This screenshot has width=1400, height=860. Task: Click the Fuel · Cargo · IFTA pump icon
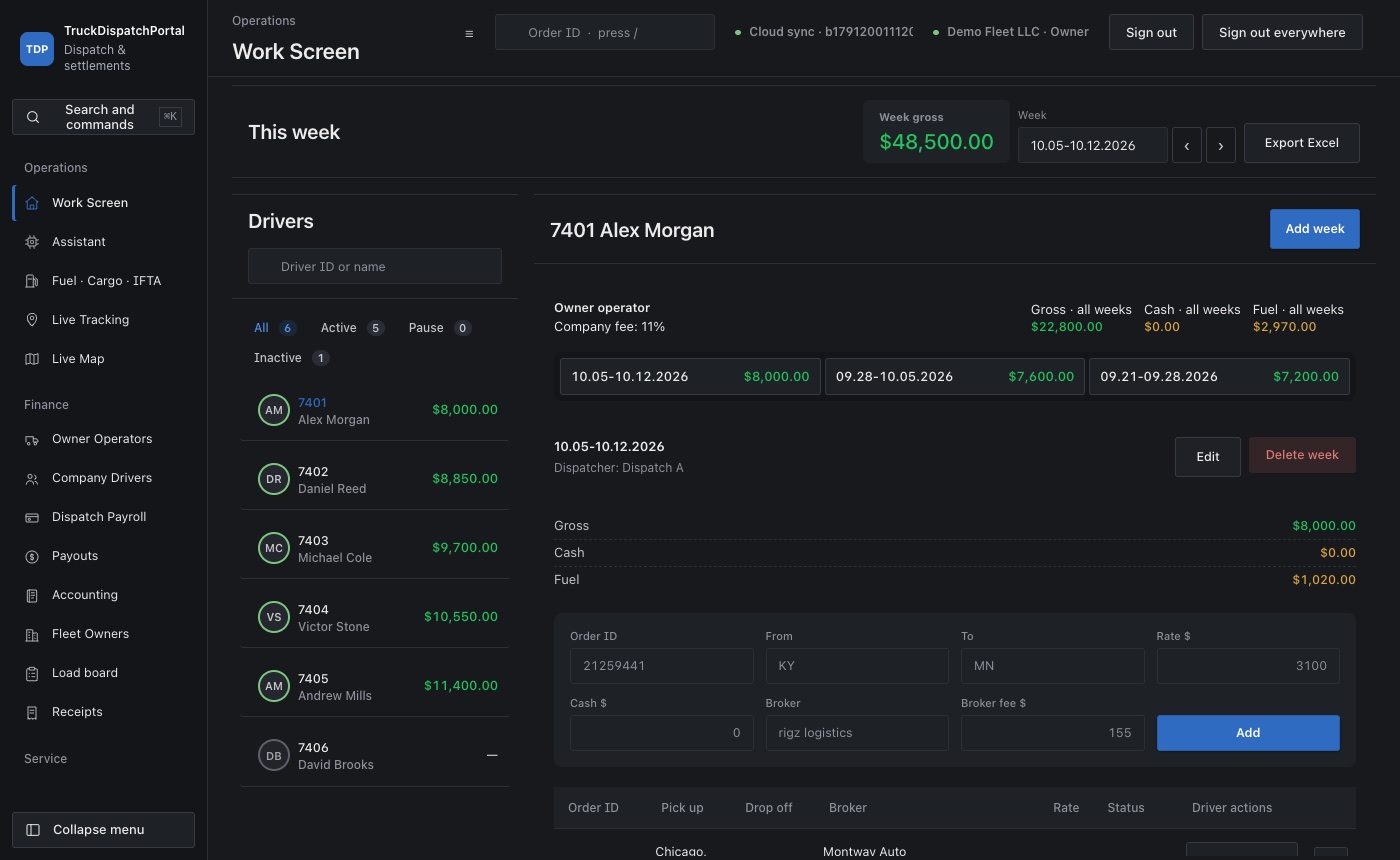tap(32, 281)
